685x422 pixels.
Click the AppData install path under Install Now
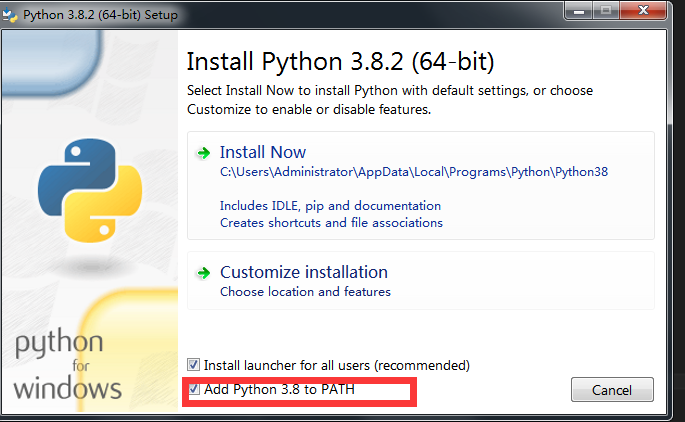click(413, 172)
